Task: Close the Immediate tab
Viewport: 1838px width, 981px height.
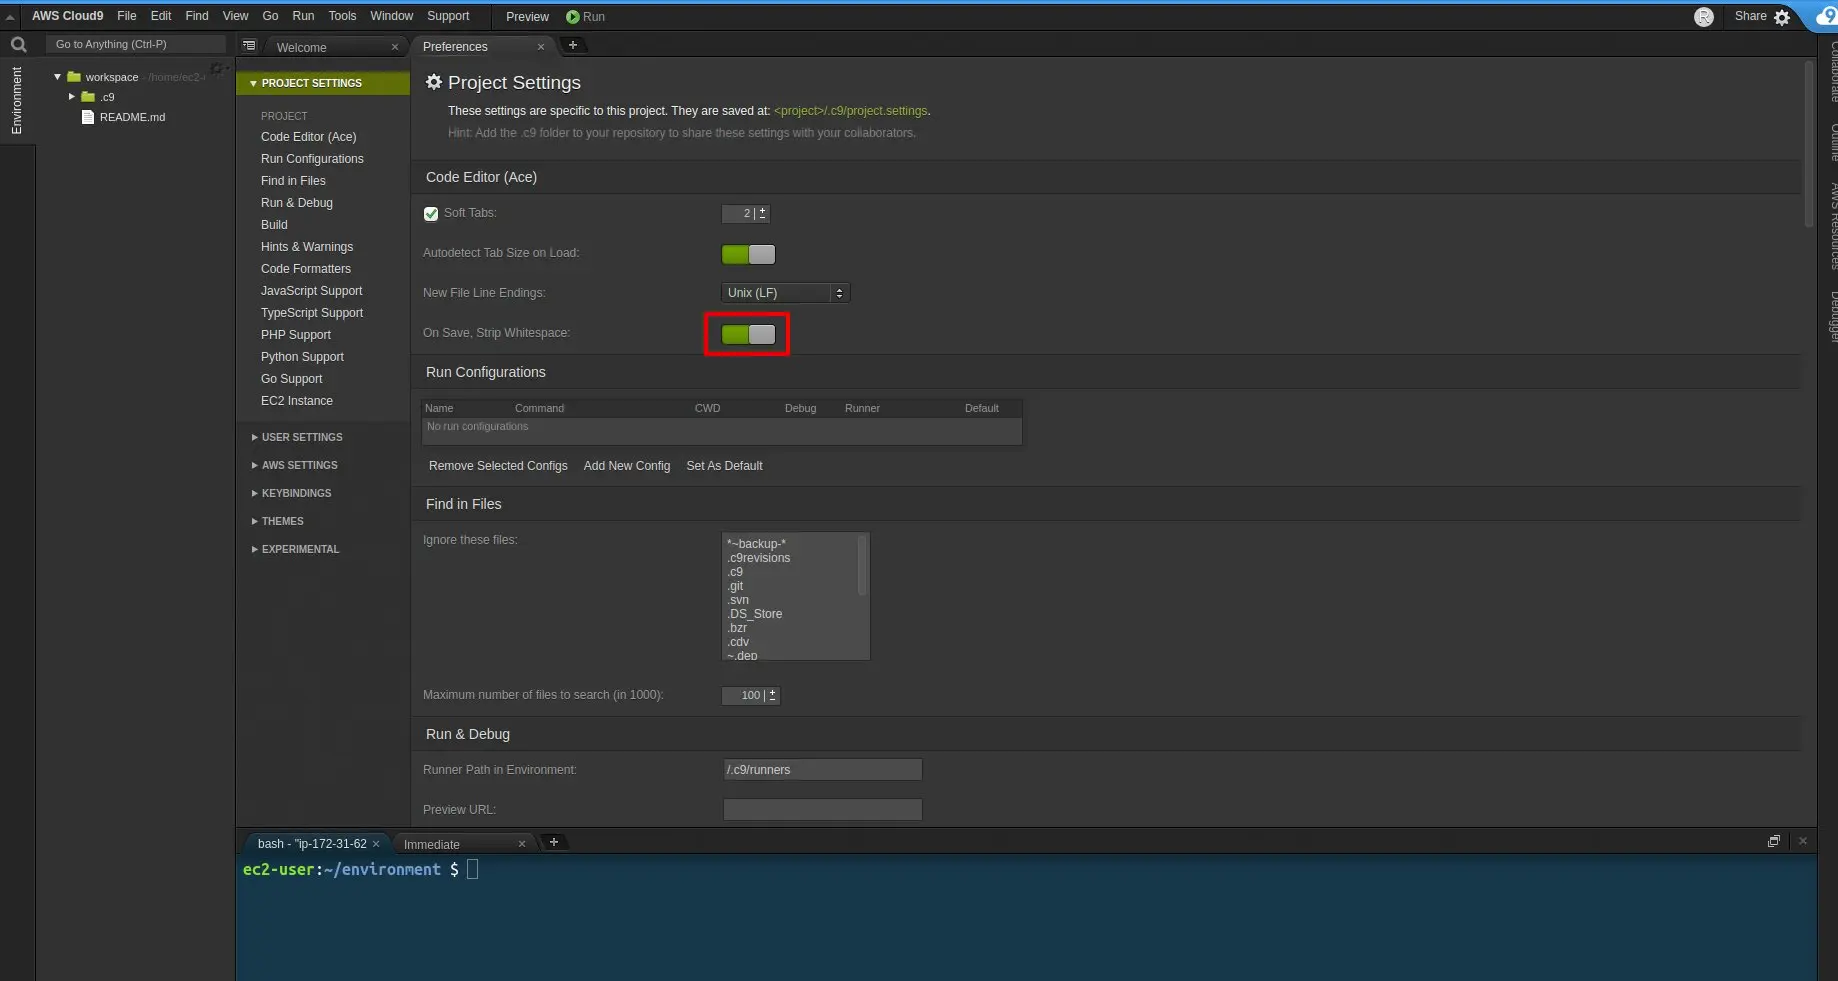Action: point(522,844)
